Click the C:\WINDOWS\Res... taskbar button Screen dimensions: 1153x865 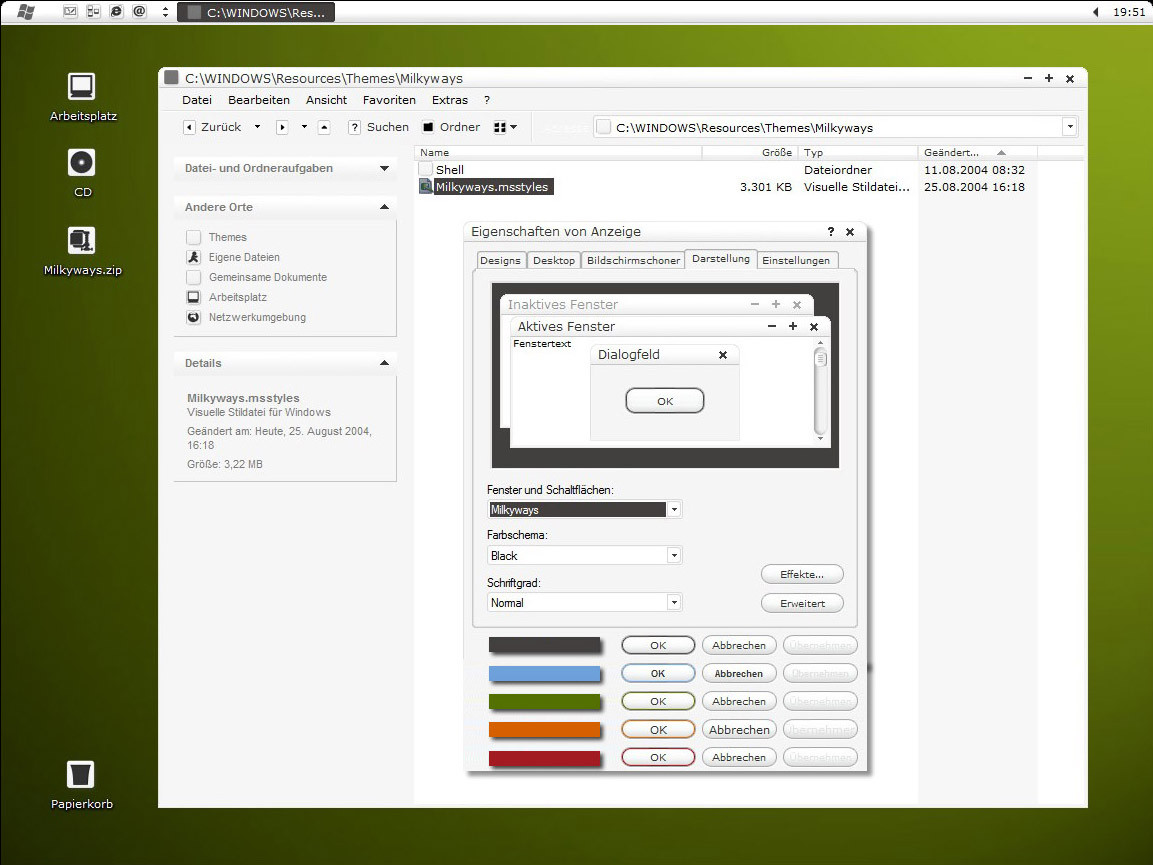coord(256,12)
